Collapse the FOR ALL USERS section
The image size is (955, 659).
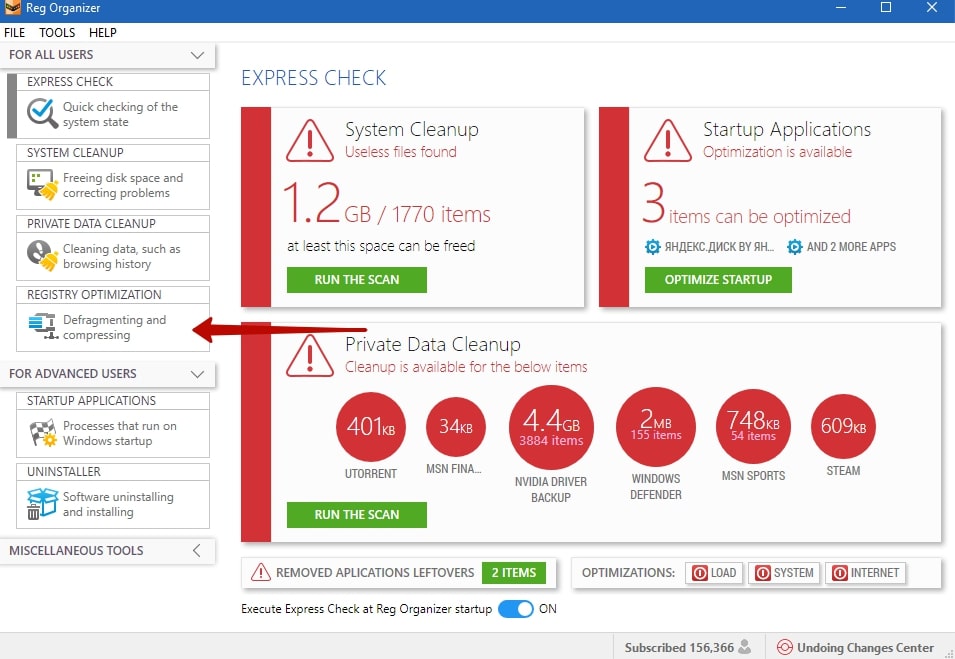point(197,55)
